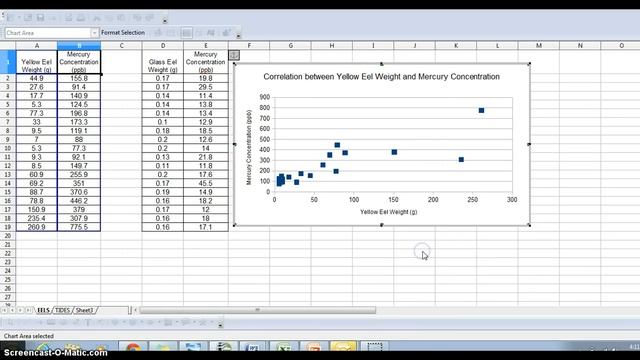Screen dimensions: 640x360
Task: Click the first-sheet navigation arrow
Action: (4, 310)
